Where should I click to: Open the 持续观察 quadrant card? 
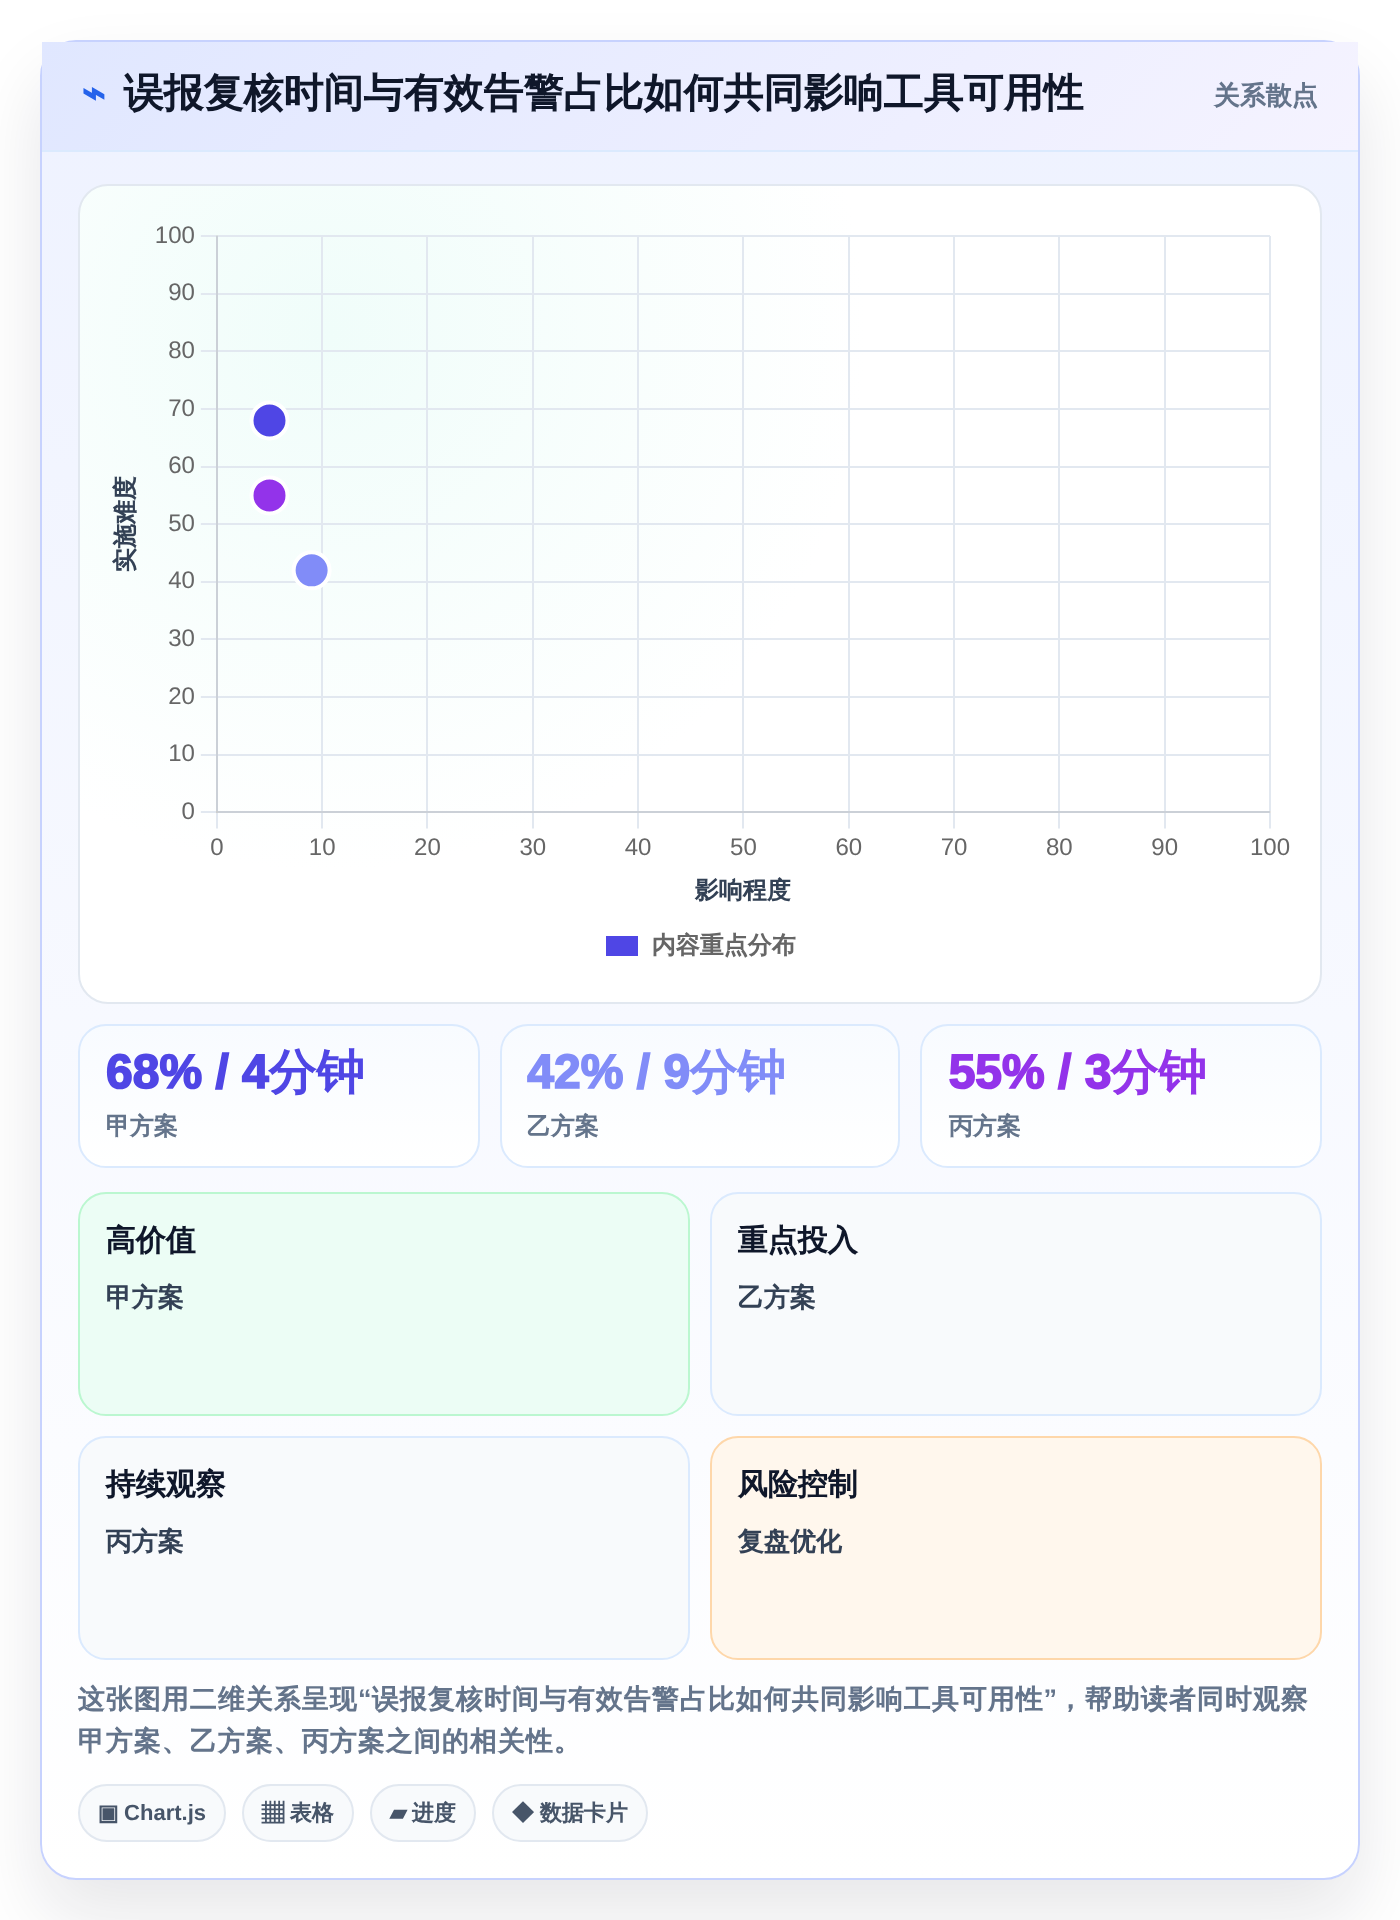click(384, 1548)
